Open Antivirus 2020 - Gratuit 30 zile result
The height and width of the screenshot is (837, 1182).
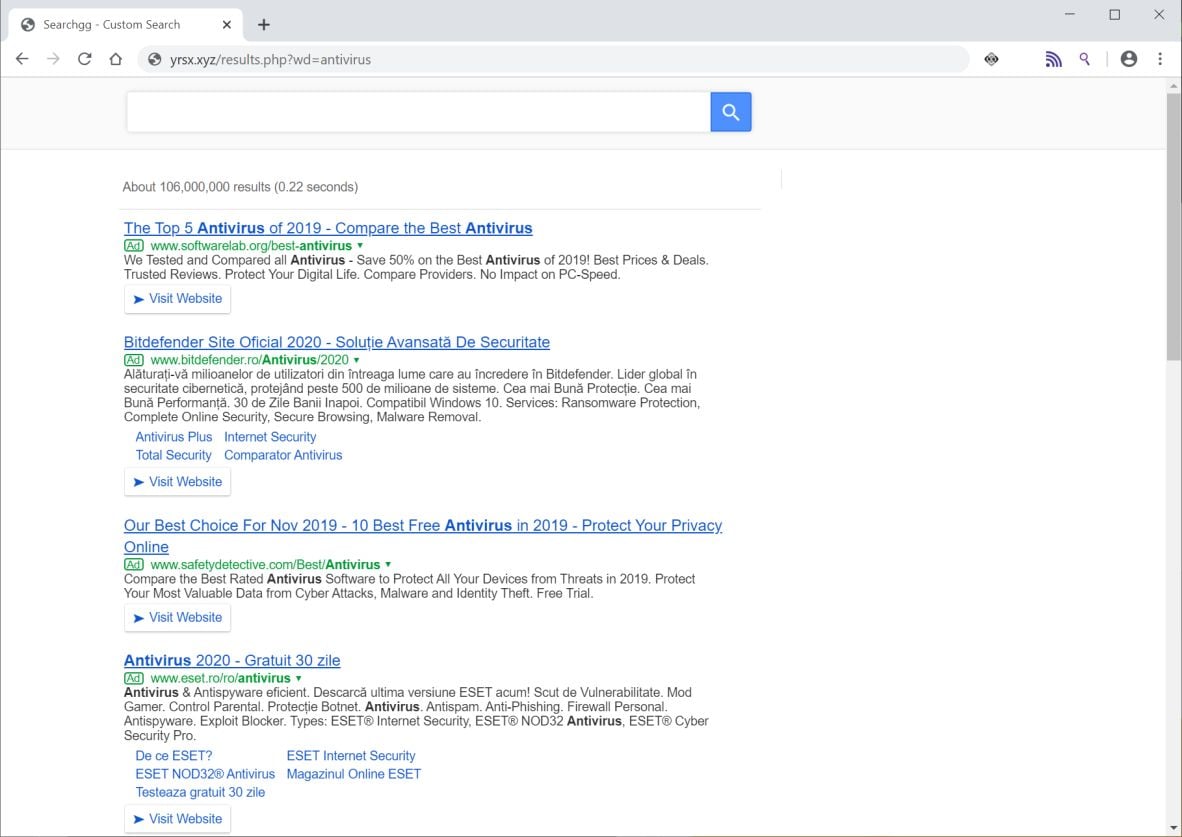click(232, 660)
